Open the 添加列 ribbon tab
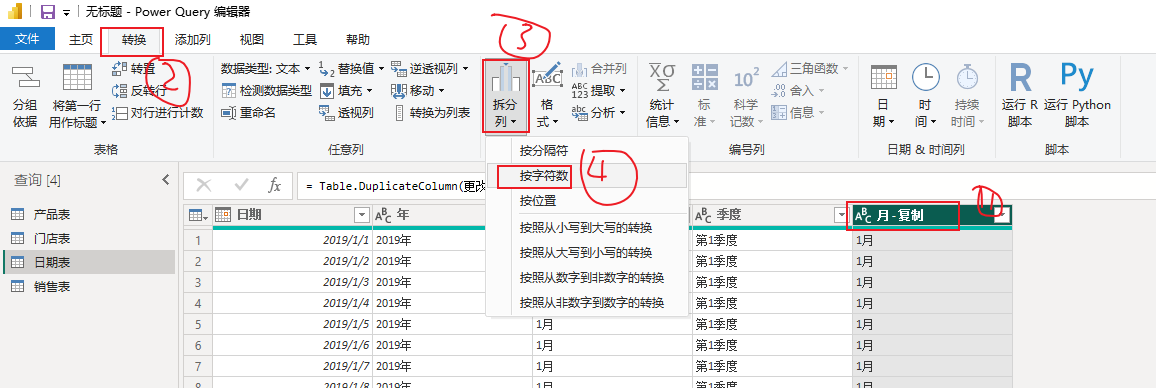 (x=193, y=40)
